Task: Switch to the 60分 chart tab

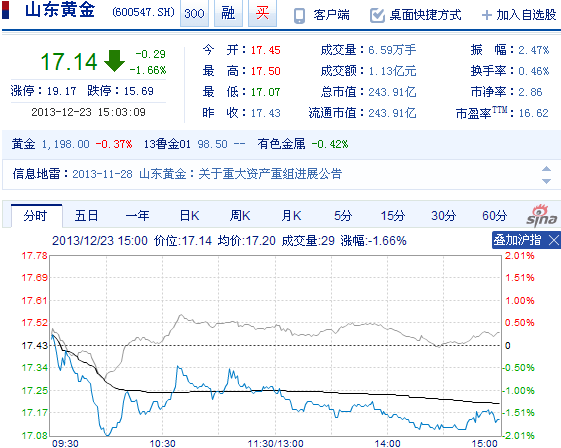Action: [x=494, y=216]
